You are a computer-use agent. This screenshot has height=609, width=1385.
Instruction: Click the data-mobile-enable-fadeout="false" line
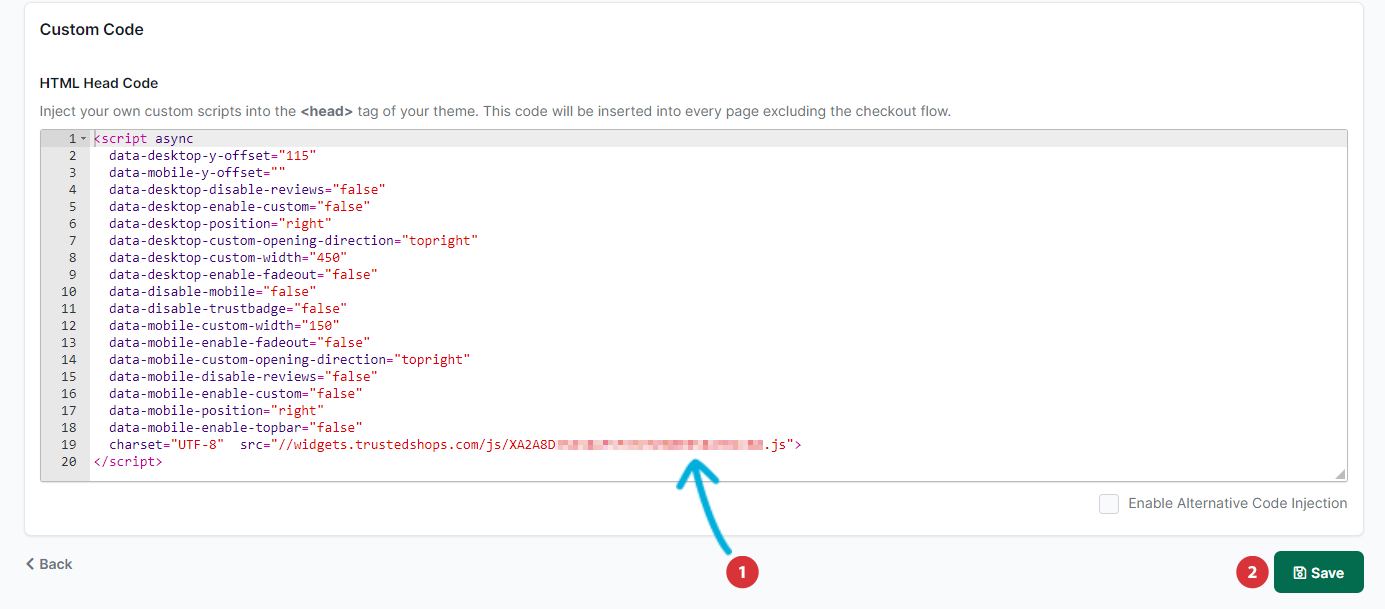(x=240, y=342)
